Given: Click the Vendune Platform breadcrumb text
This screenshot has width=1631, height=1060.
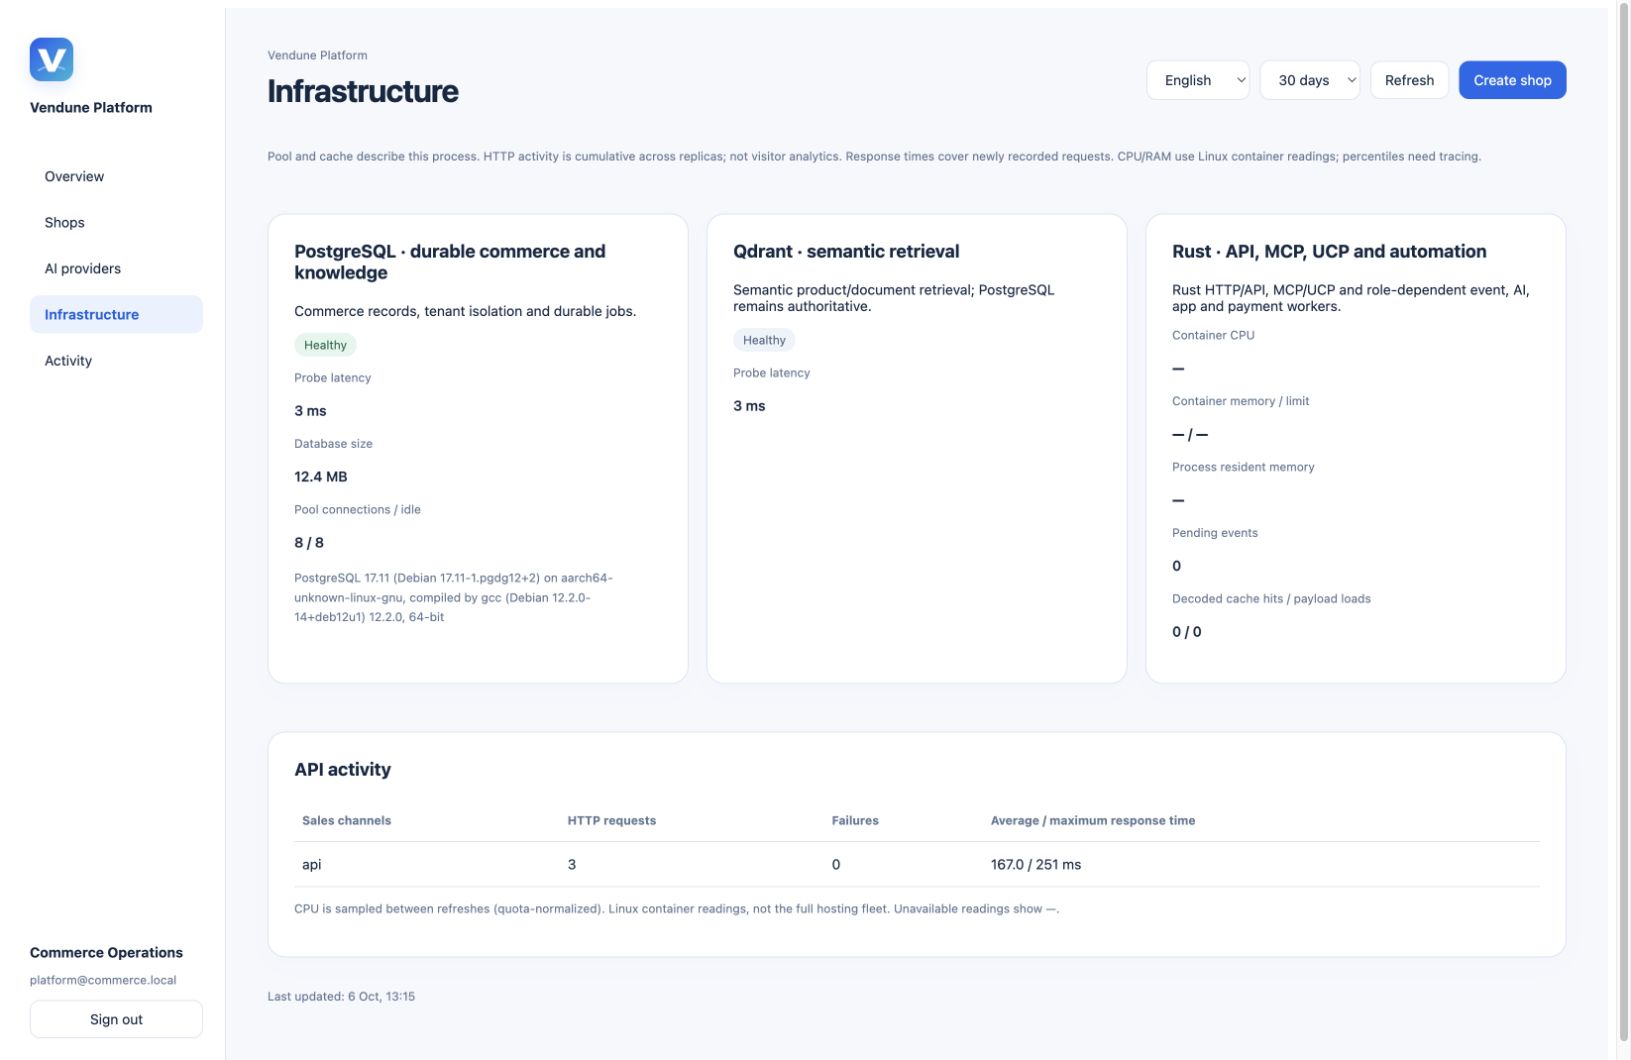Looking at the screenshot, I should pyautogui.click(x=317, y=55).
